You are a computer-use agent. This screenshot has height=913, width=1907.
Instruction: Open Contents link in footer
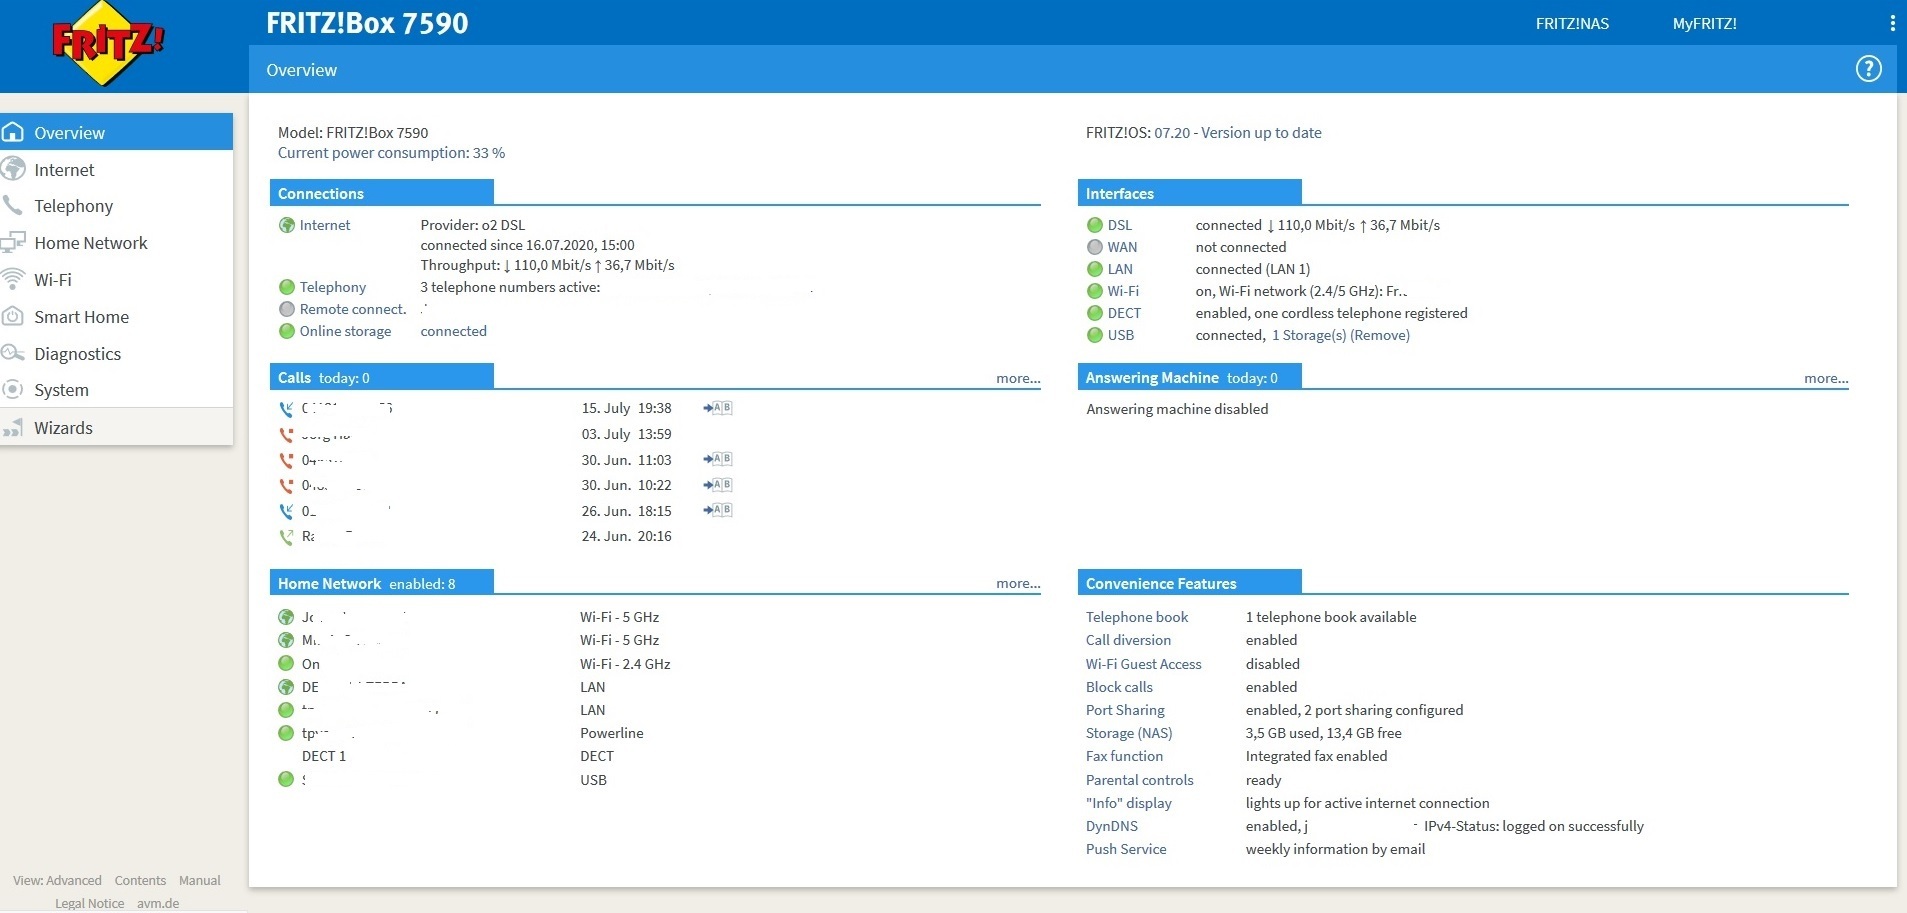[x=140, y=880]
